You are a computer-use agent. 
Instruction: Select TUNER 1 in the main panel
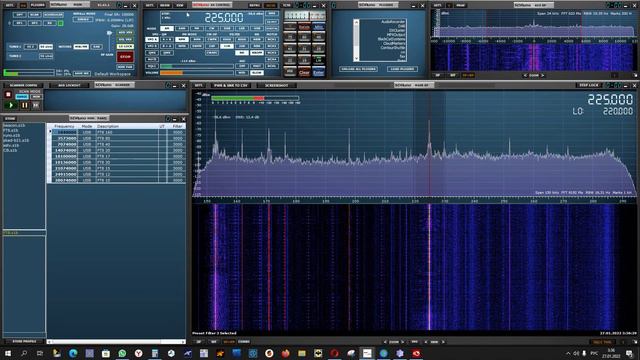pos(15,47)
